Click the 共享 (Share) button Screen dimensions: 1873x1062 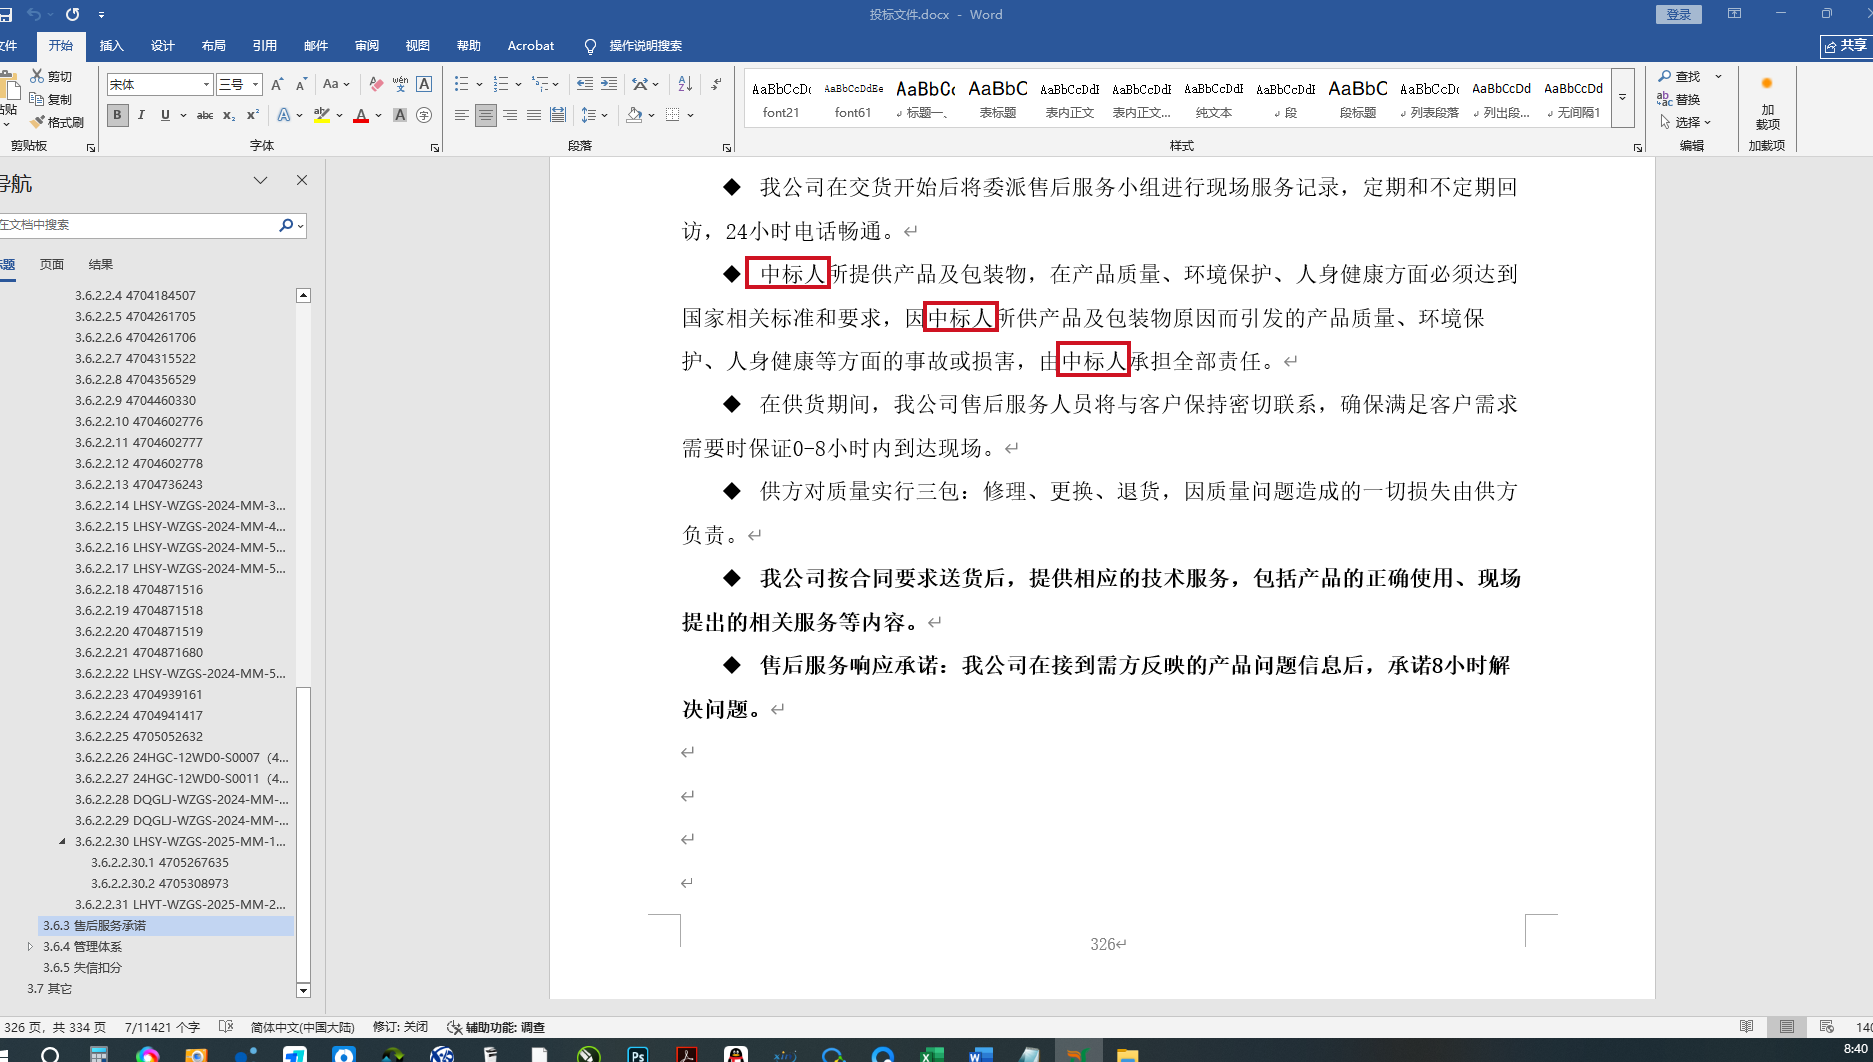click(x=1846, y=46)
